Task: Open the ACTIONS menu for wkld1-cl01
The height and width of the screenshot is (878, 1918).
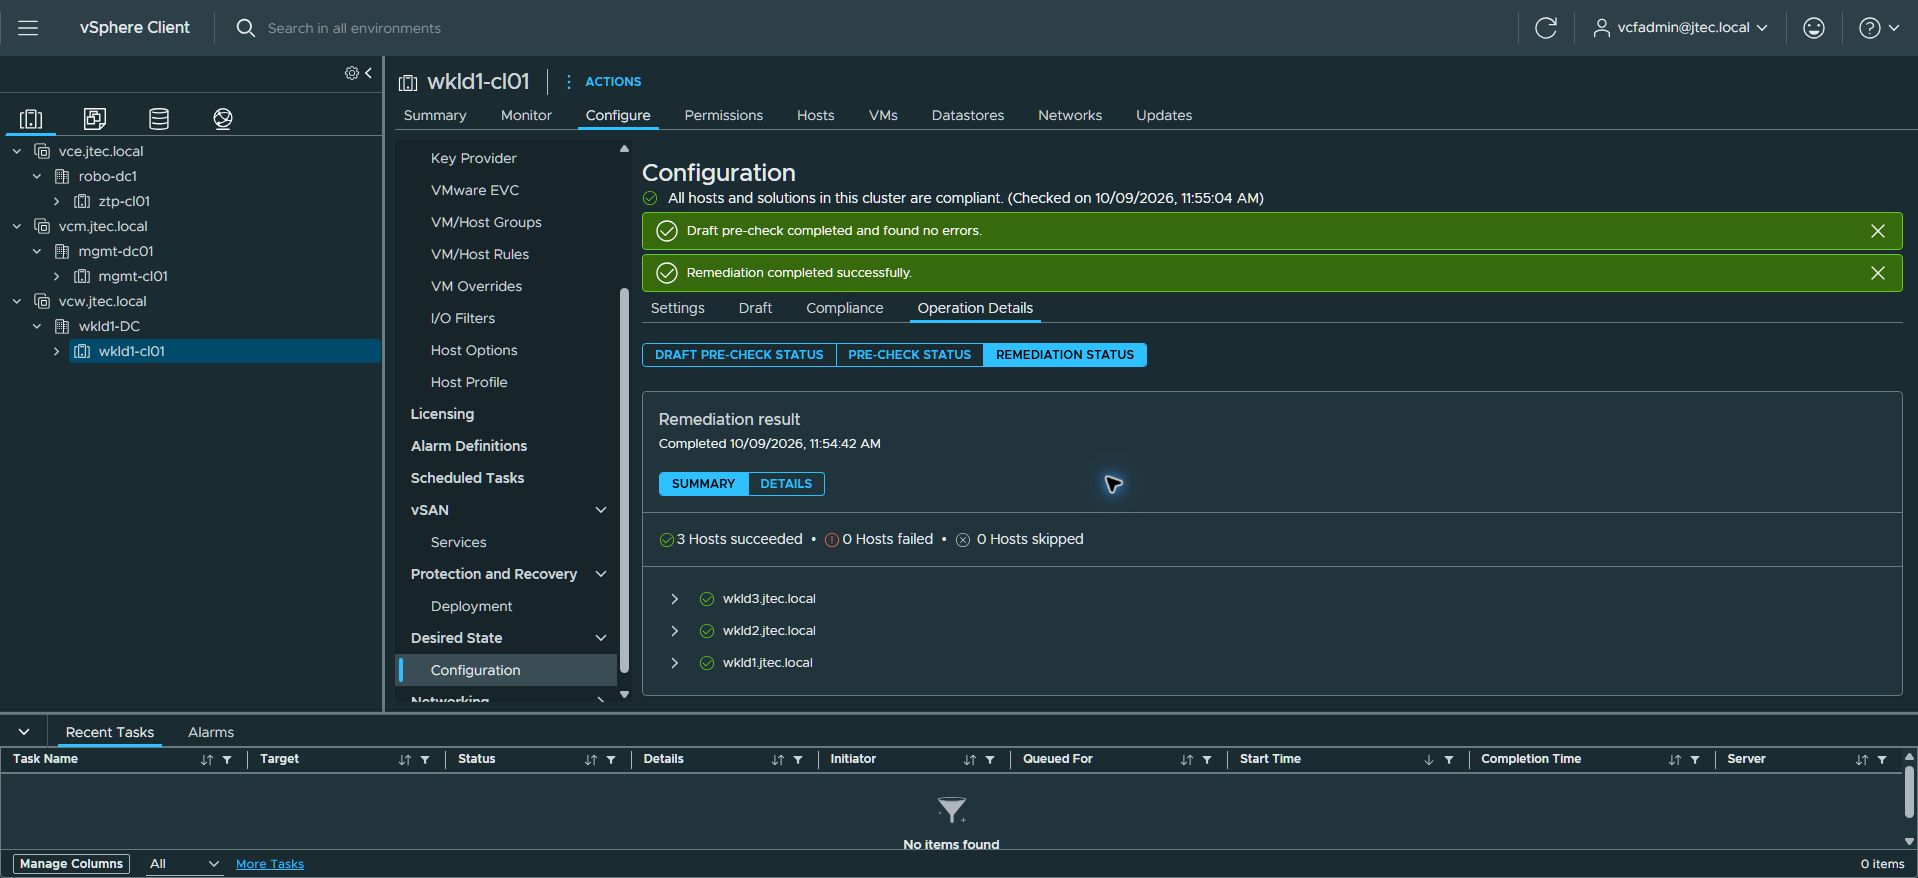Action: 604,82
